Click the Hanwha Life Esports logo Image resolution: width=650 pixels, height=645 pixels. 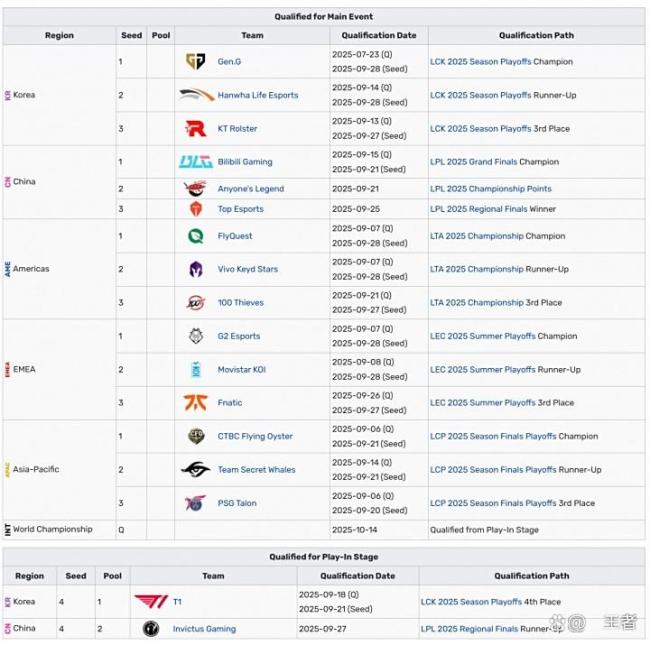click(196, 95)
